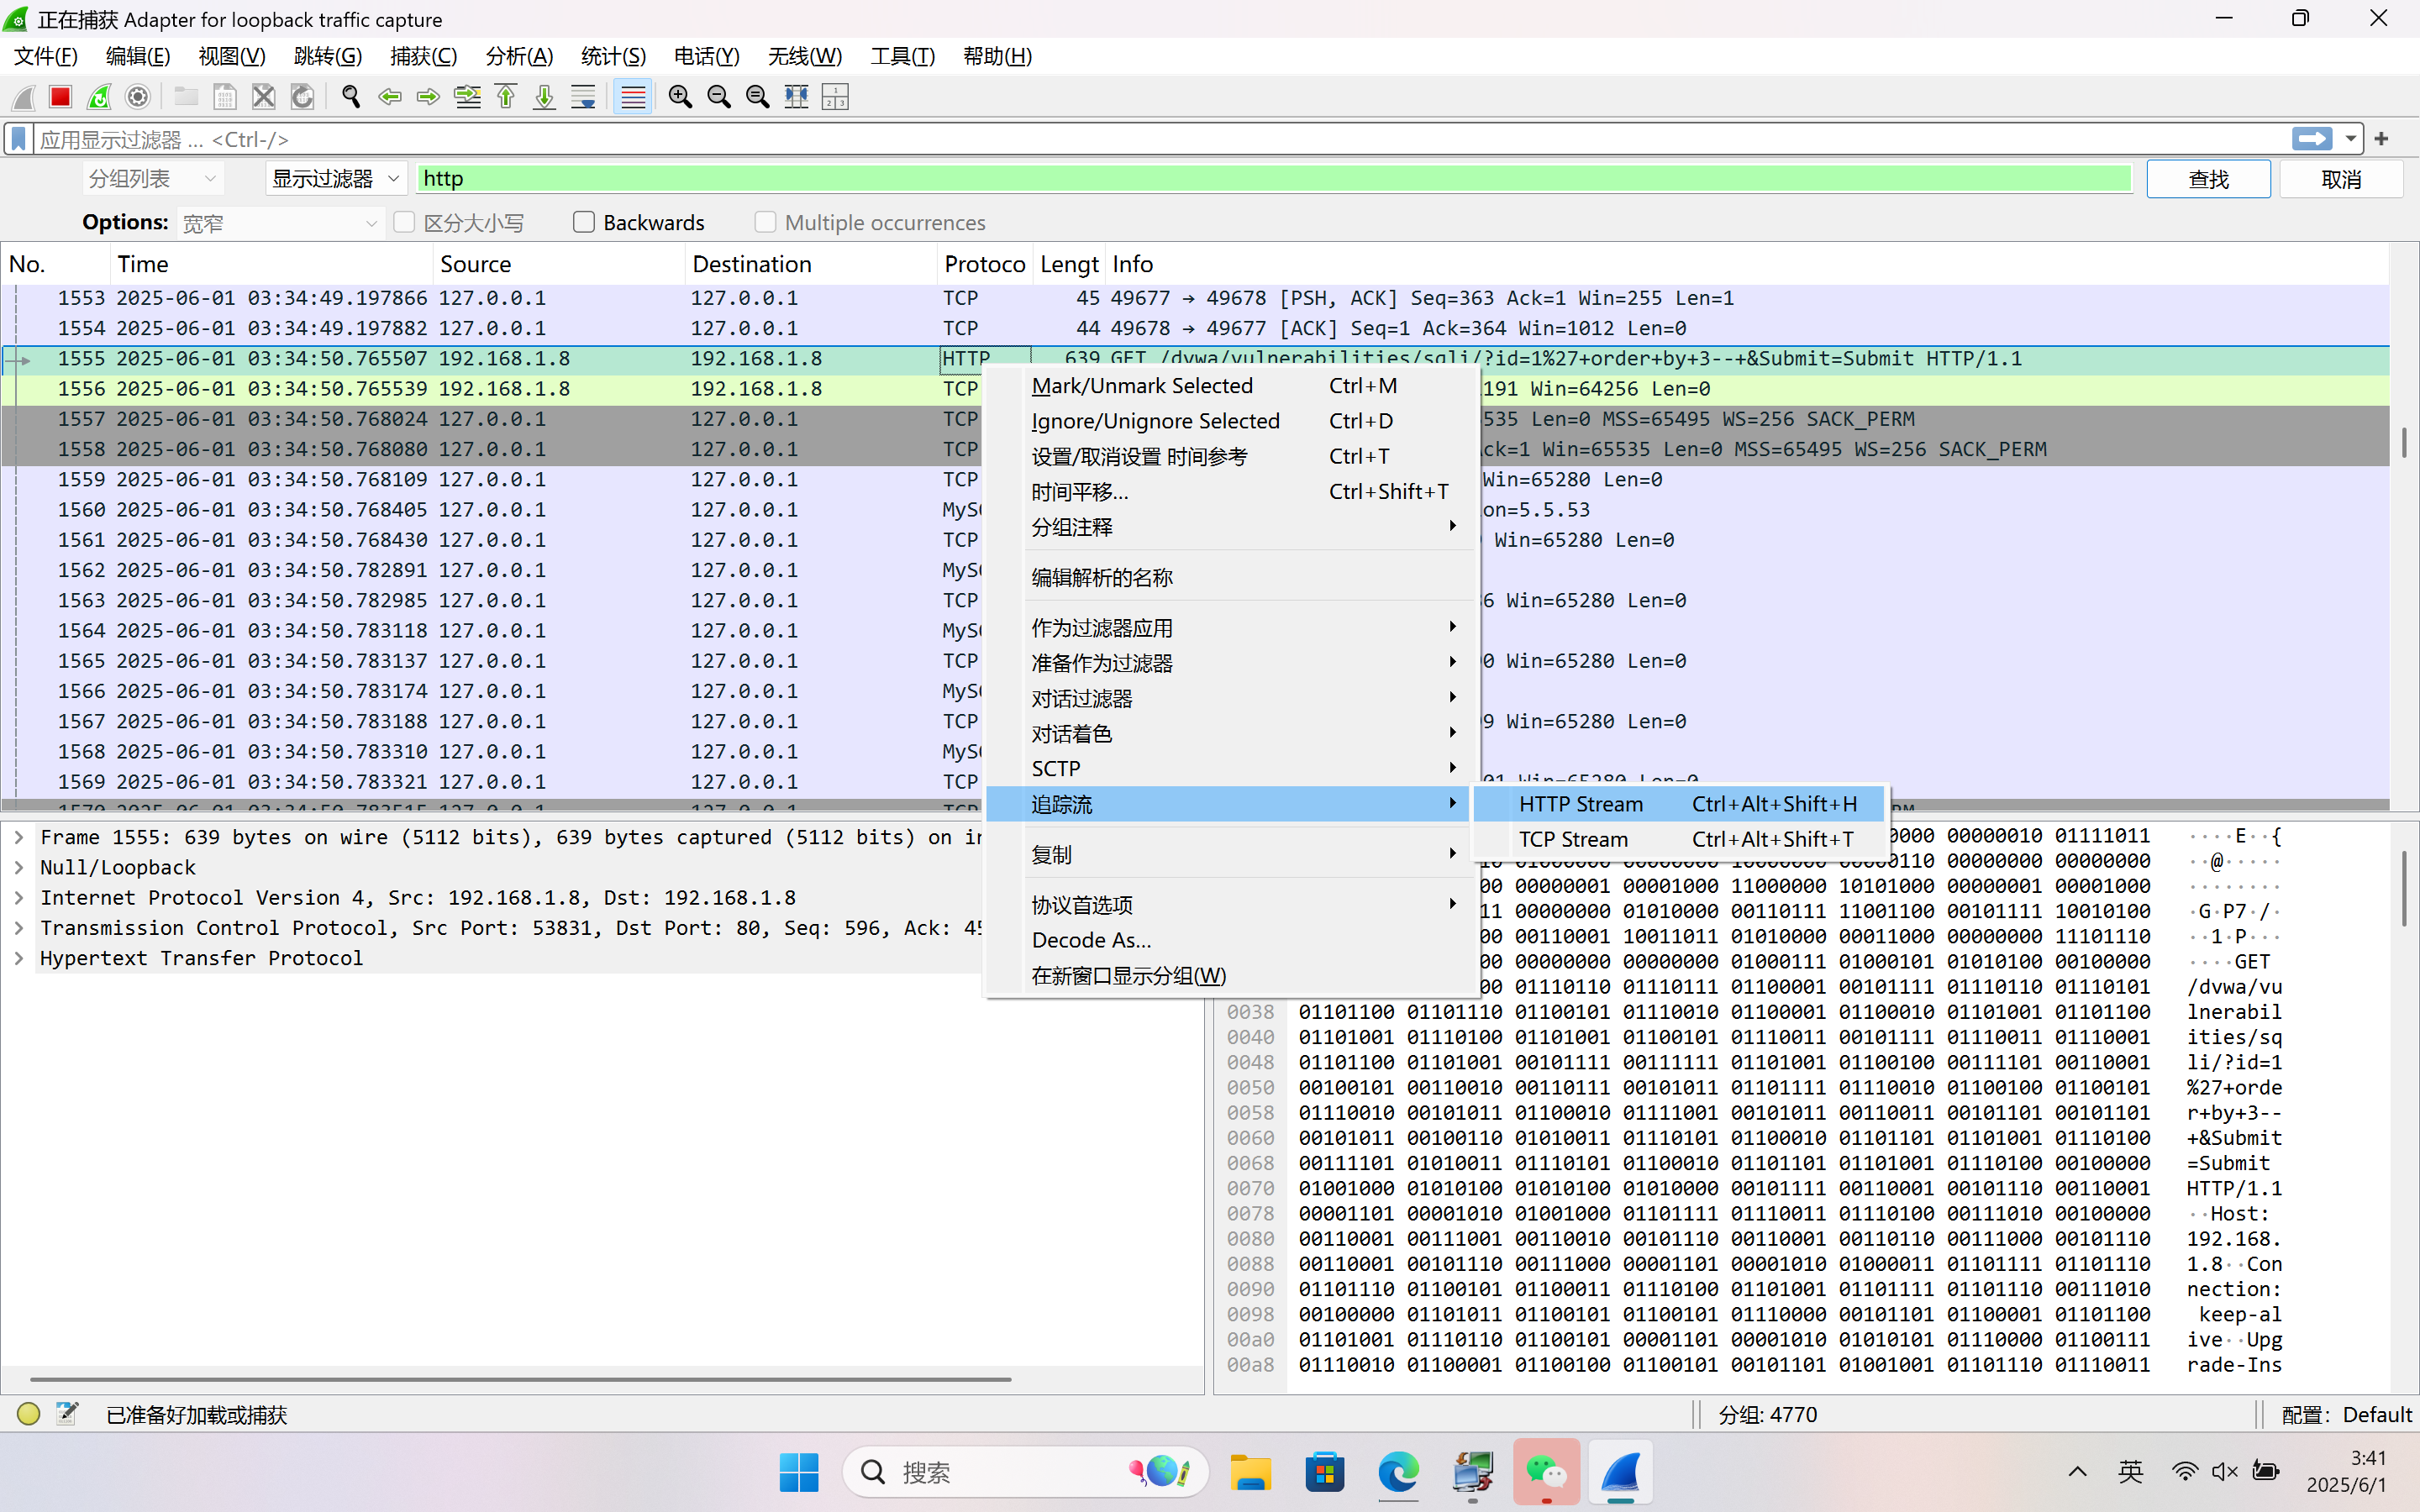2420x1512 pixels.
Task: Check the Multiple occurrences checkbox
Action: tap(765, 222)
